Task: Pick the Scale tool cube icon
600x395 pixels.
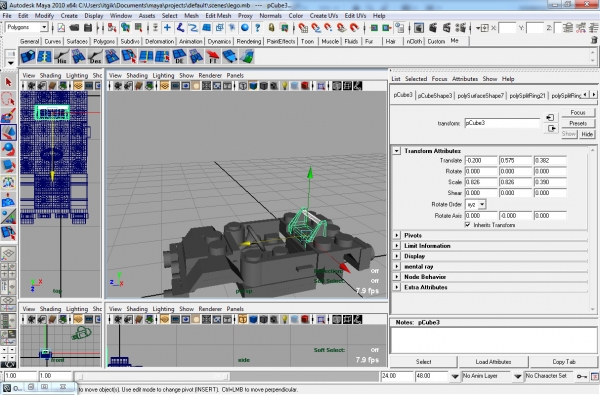Action: (8, 166)
